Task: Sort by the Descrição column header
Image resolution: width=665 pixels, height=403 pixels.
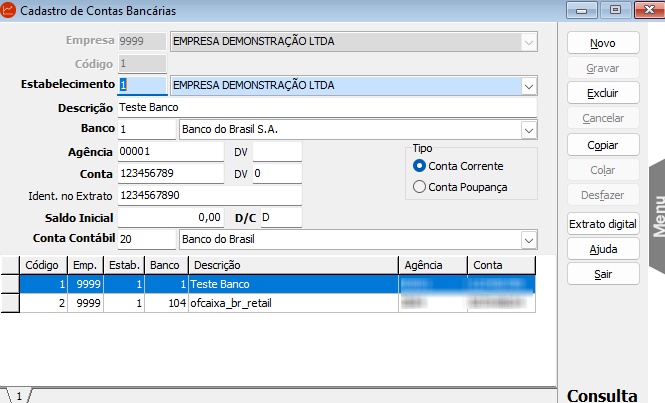Action: [x=291, y=266]
